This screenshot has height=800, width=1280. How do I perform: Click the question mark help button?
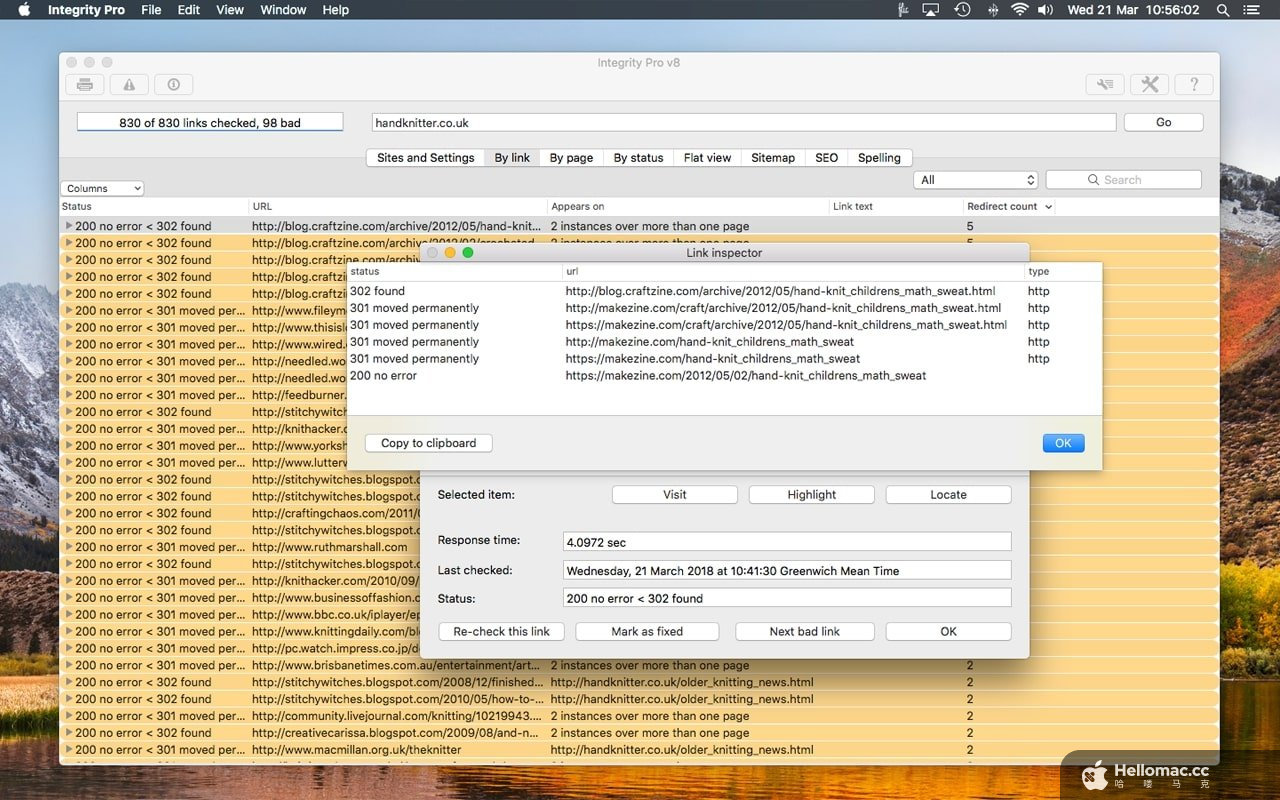(x=1194, y=85)
